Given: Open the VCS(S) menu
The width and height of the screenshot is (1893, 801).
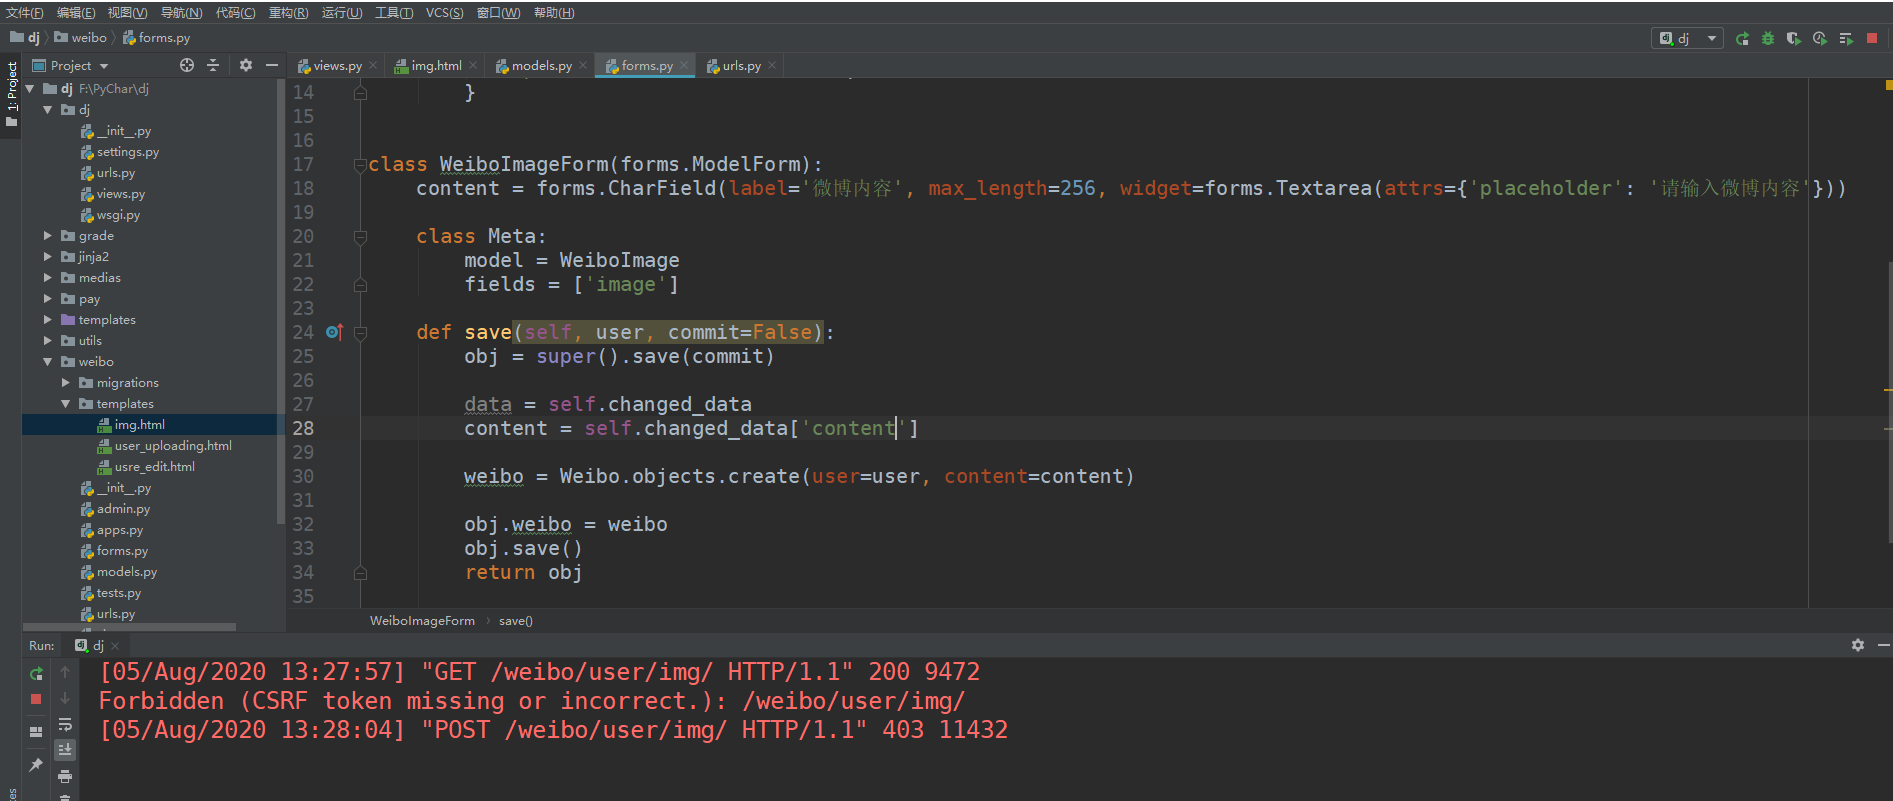Looking at the screenshot, I should (444, 13).
